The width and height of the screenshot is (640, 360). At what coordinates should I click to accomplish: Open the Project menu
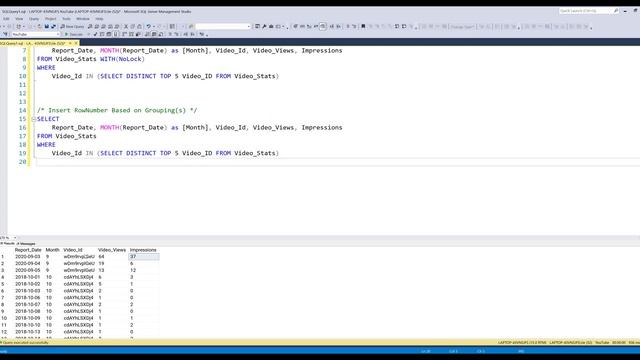pos(51,19)
